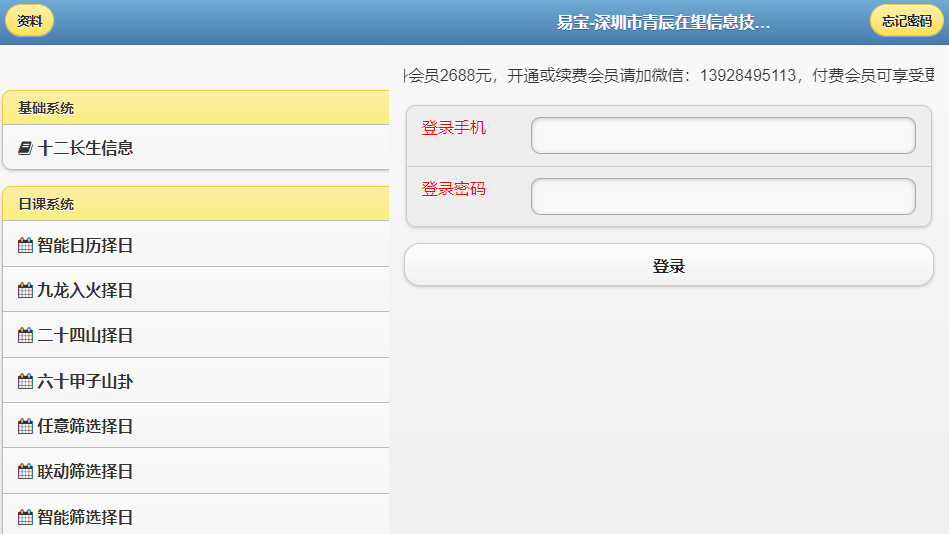
Task: Open the 资料 button in header
Action: pos(29,21)
